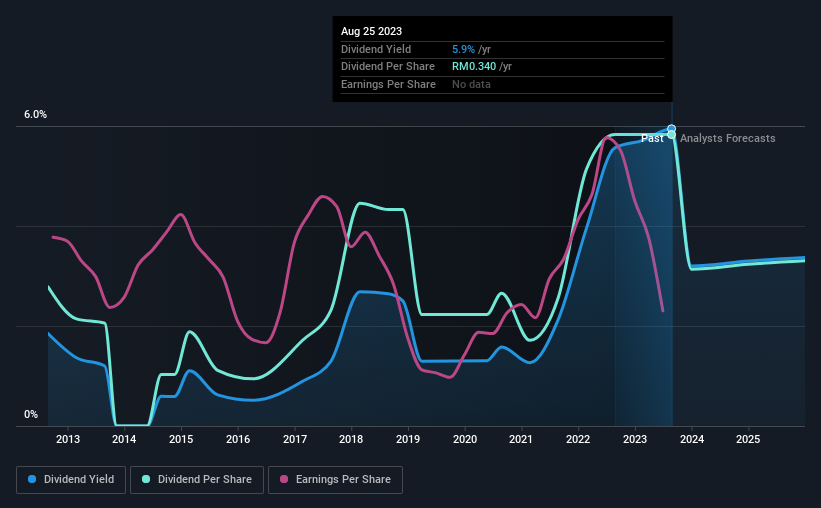
Task: Click Dividend Per Share row label in tooltip
Action: [x=387, y=67]
